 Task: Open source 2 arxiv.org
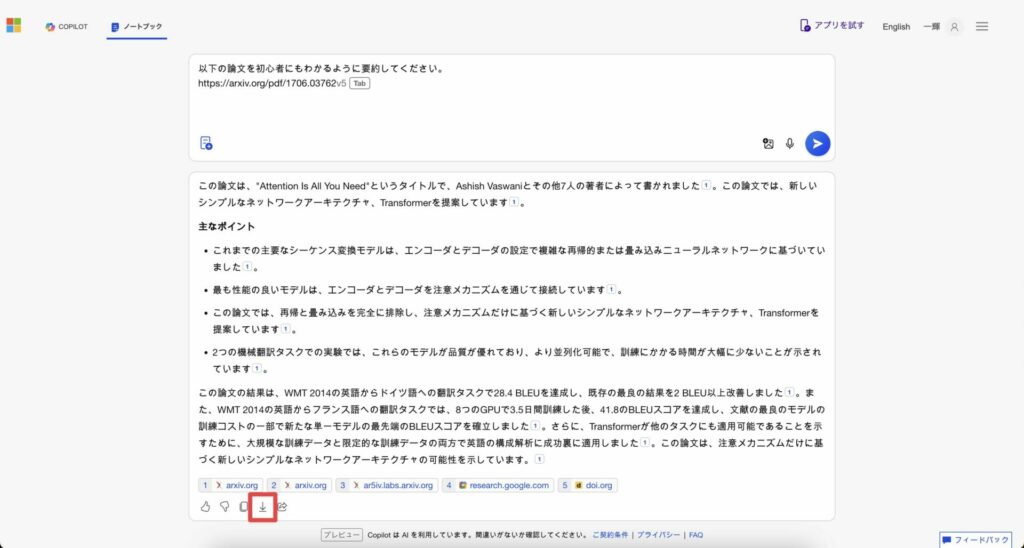300,485
